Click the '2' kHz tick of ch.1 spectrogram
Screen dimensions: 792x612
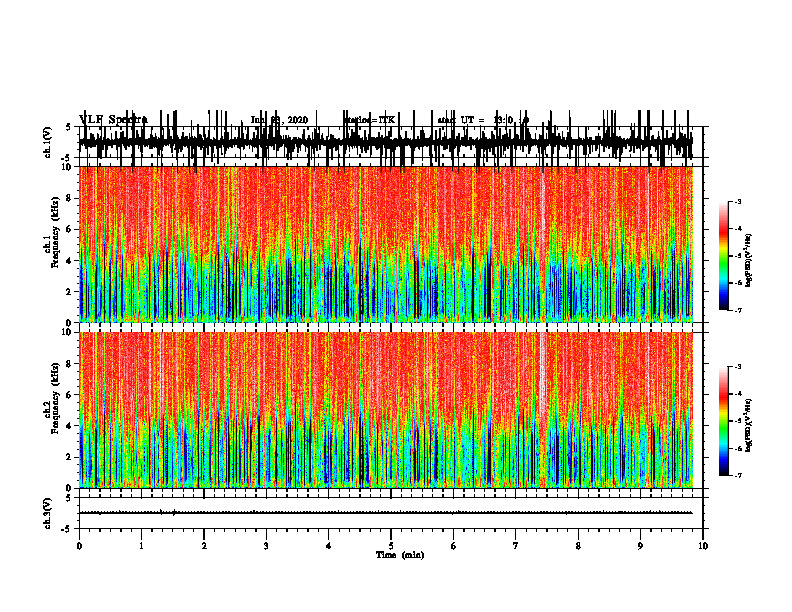click(70, 292)
